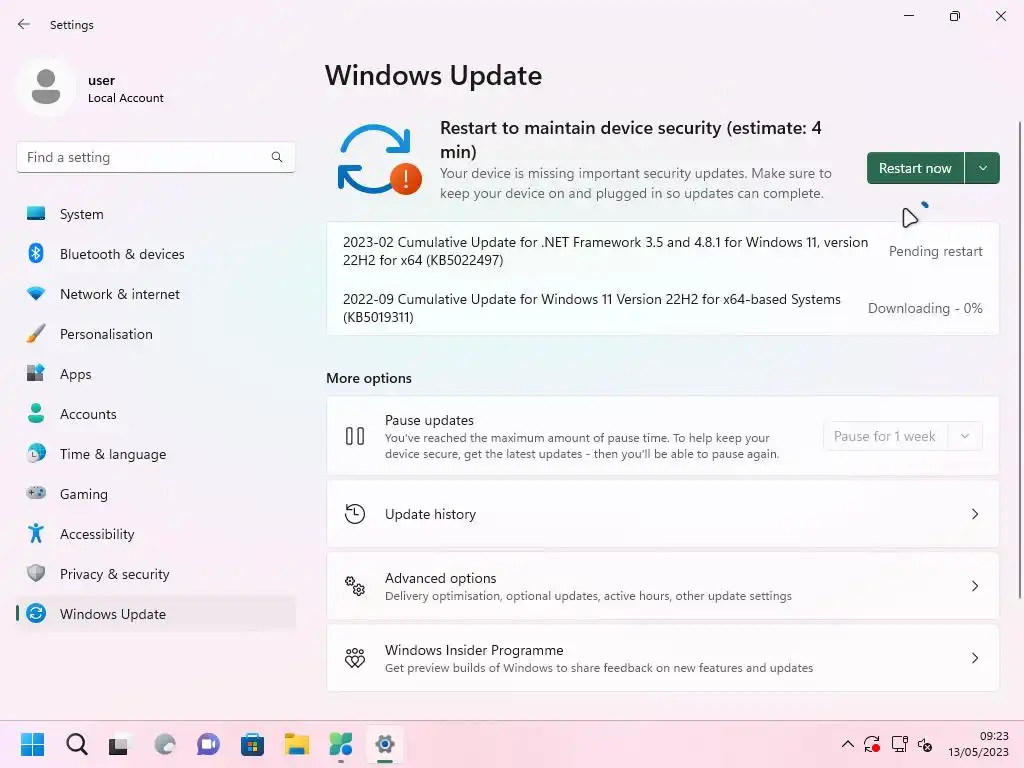
Task: Click the update status warning icon
Action: coord(379,159)
